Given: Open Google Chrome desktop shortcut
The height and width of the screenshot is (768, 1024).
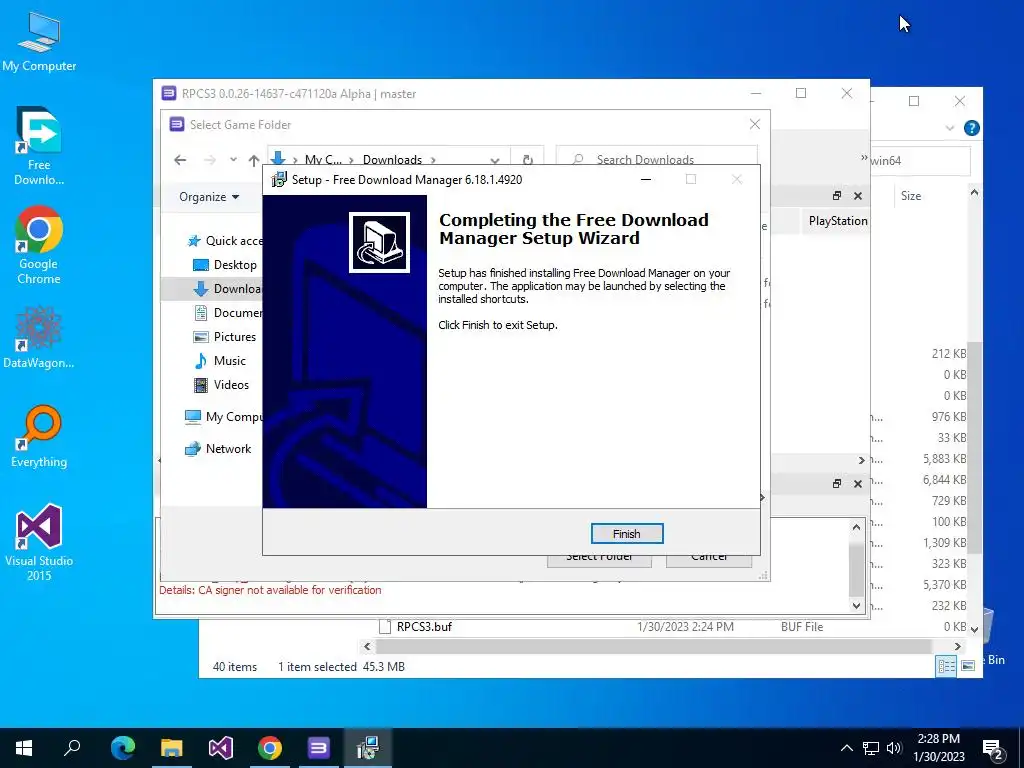Looking at the screenshot, I should click(39, 245).
